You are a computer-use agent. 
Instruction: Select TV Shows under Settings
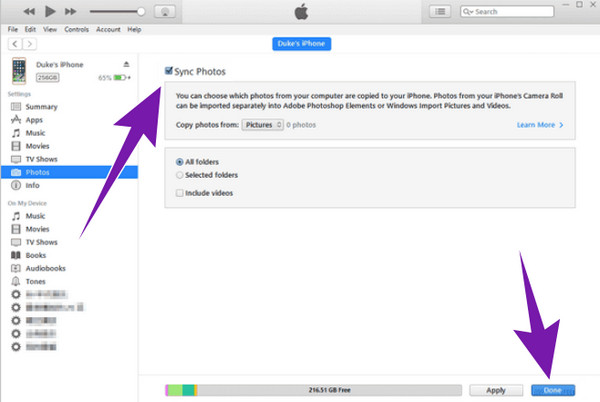(x=69, y=159)
